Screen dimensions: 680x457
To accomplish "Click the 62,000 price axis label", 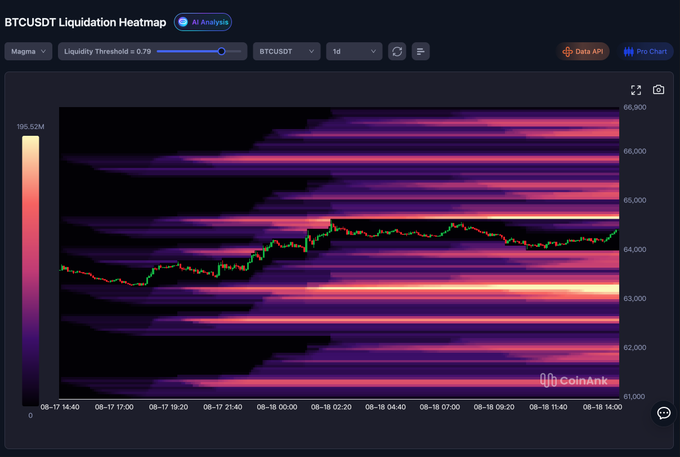I will point(634,347).
